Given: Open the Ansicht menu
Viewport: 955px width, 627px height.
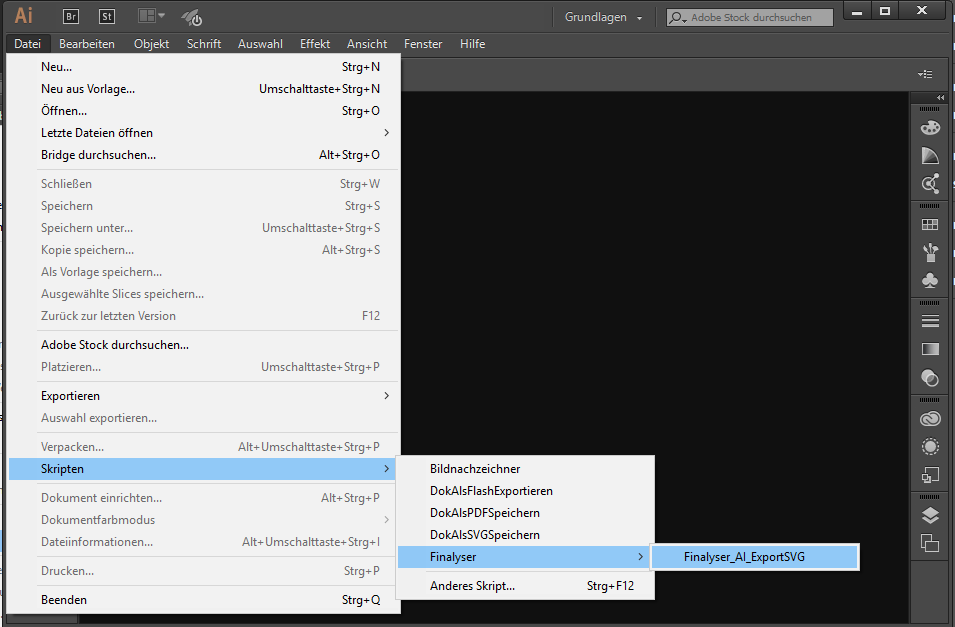Looking at the screenshot, I should [x=367, y=44].
